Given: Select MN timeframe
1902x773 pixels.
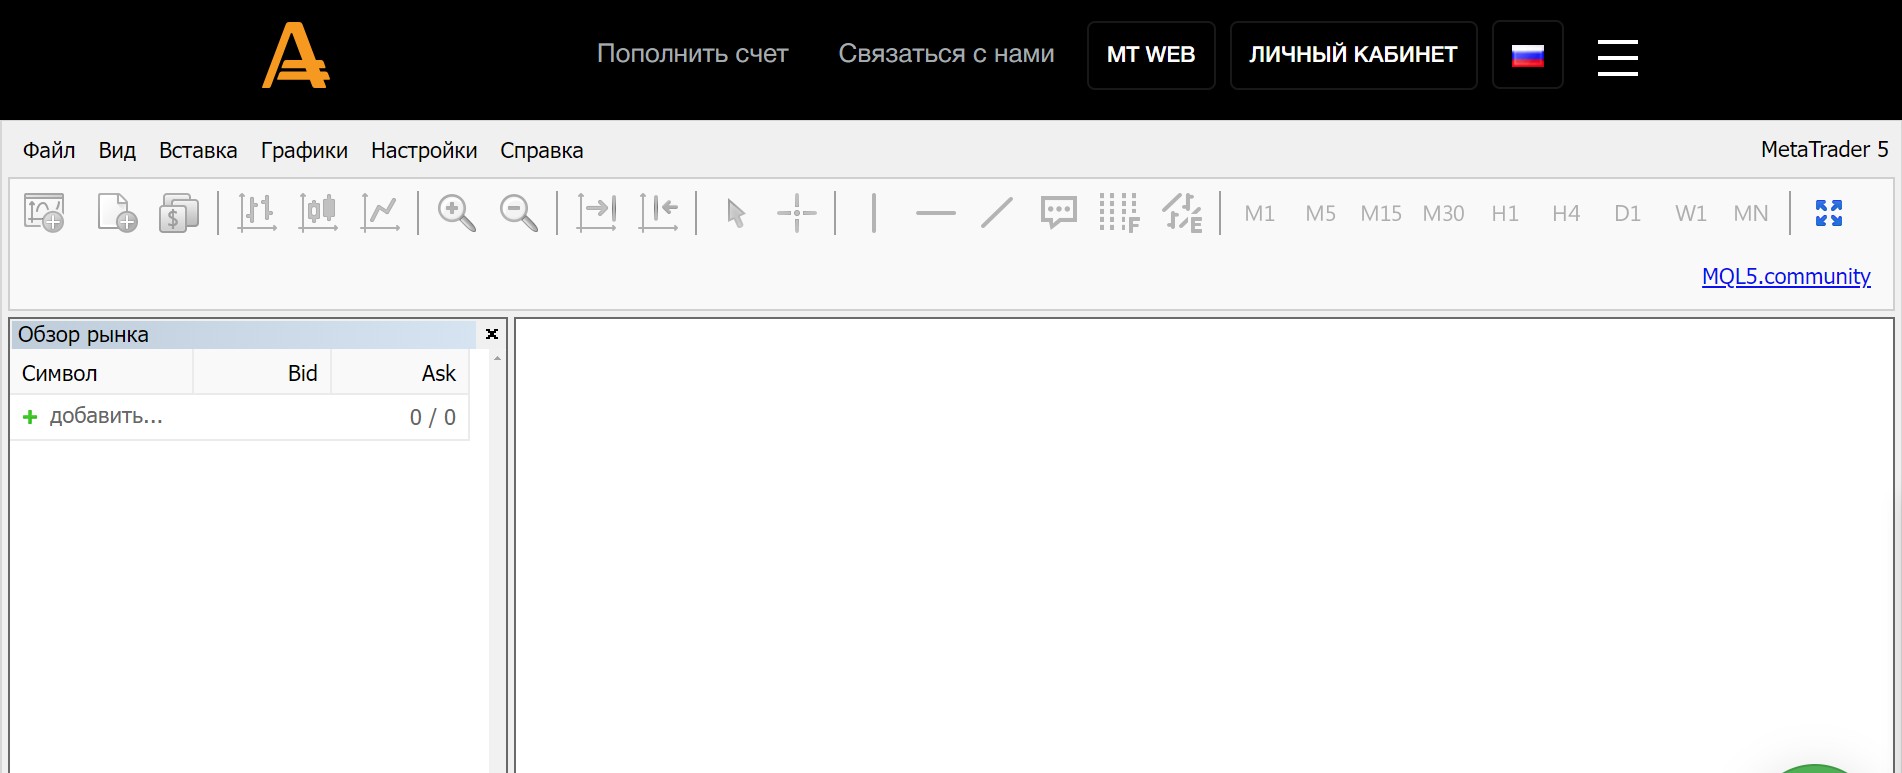Looking at the screenshot, I should (1751, 213).
